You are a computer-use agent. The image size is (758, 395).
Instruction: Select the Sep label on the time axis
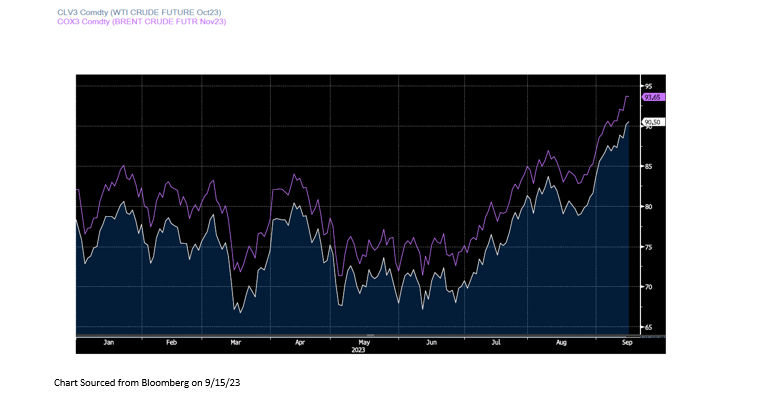tap(627, 342)
